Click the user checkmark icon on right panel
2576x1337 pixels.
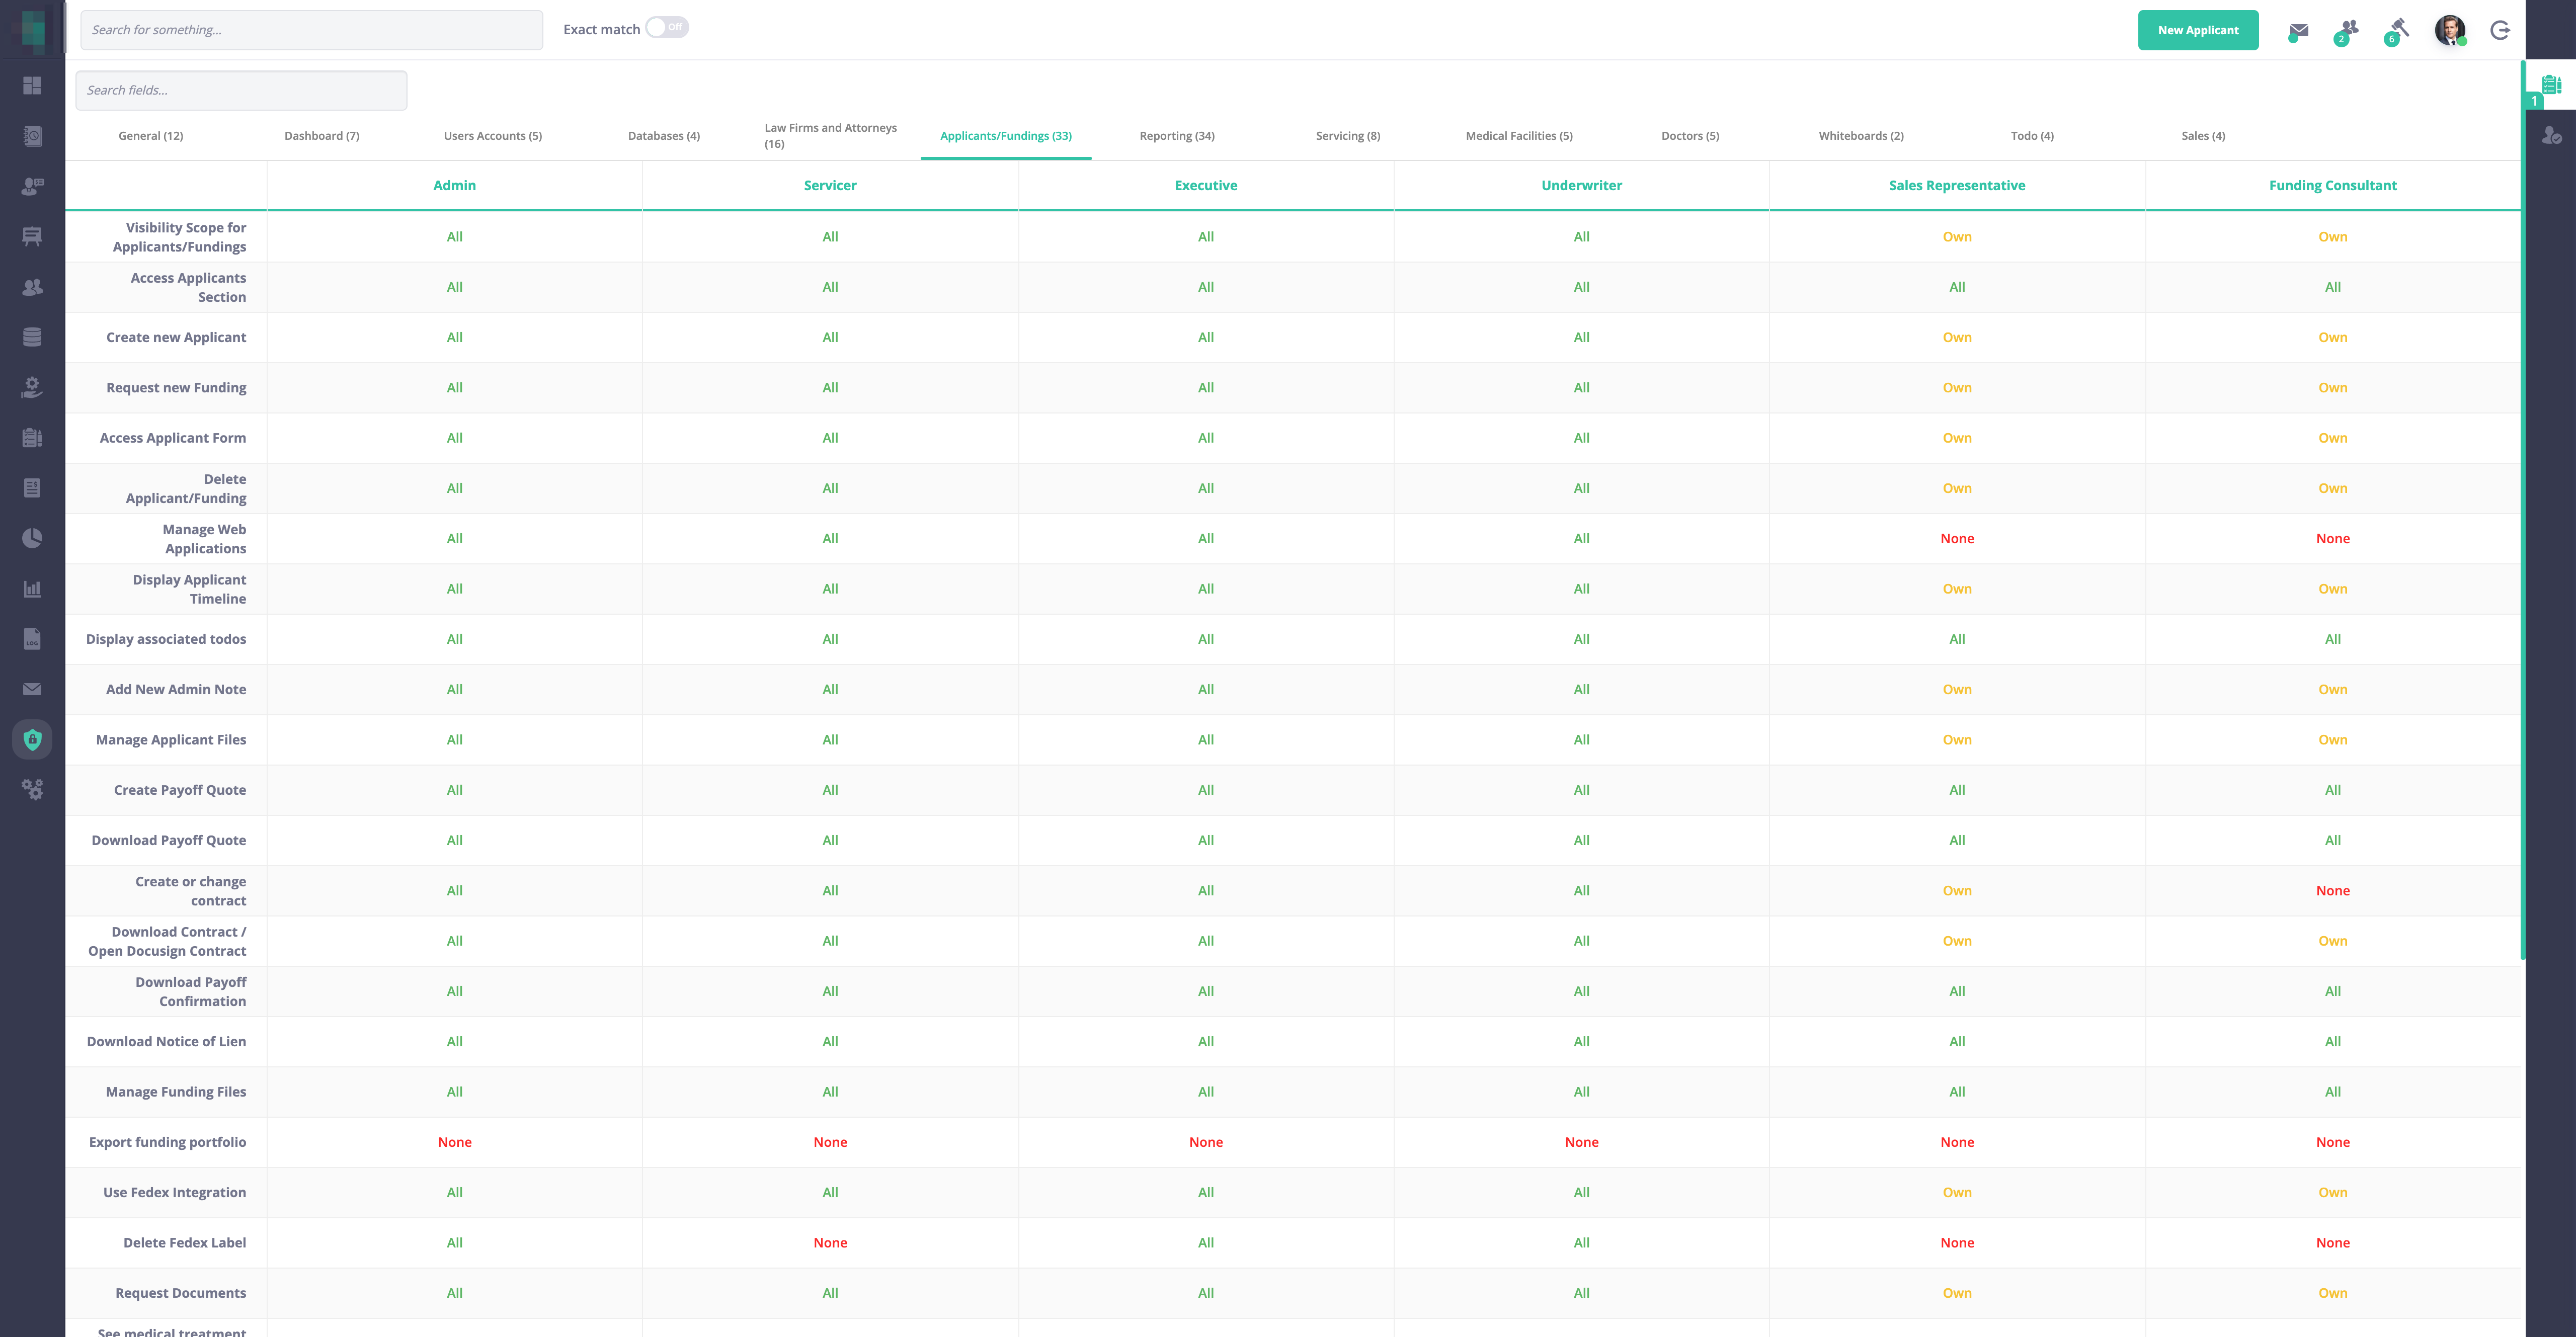click(x=2551, y=135)
